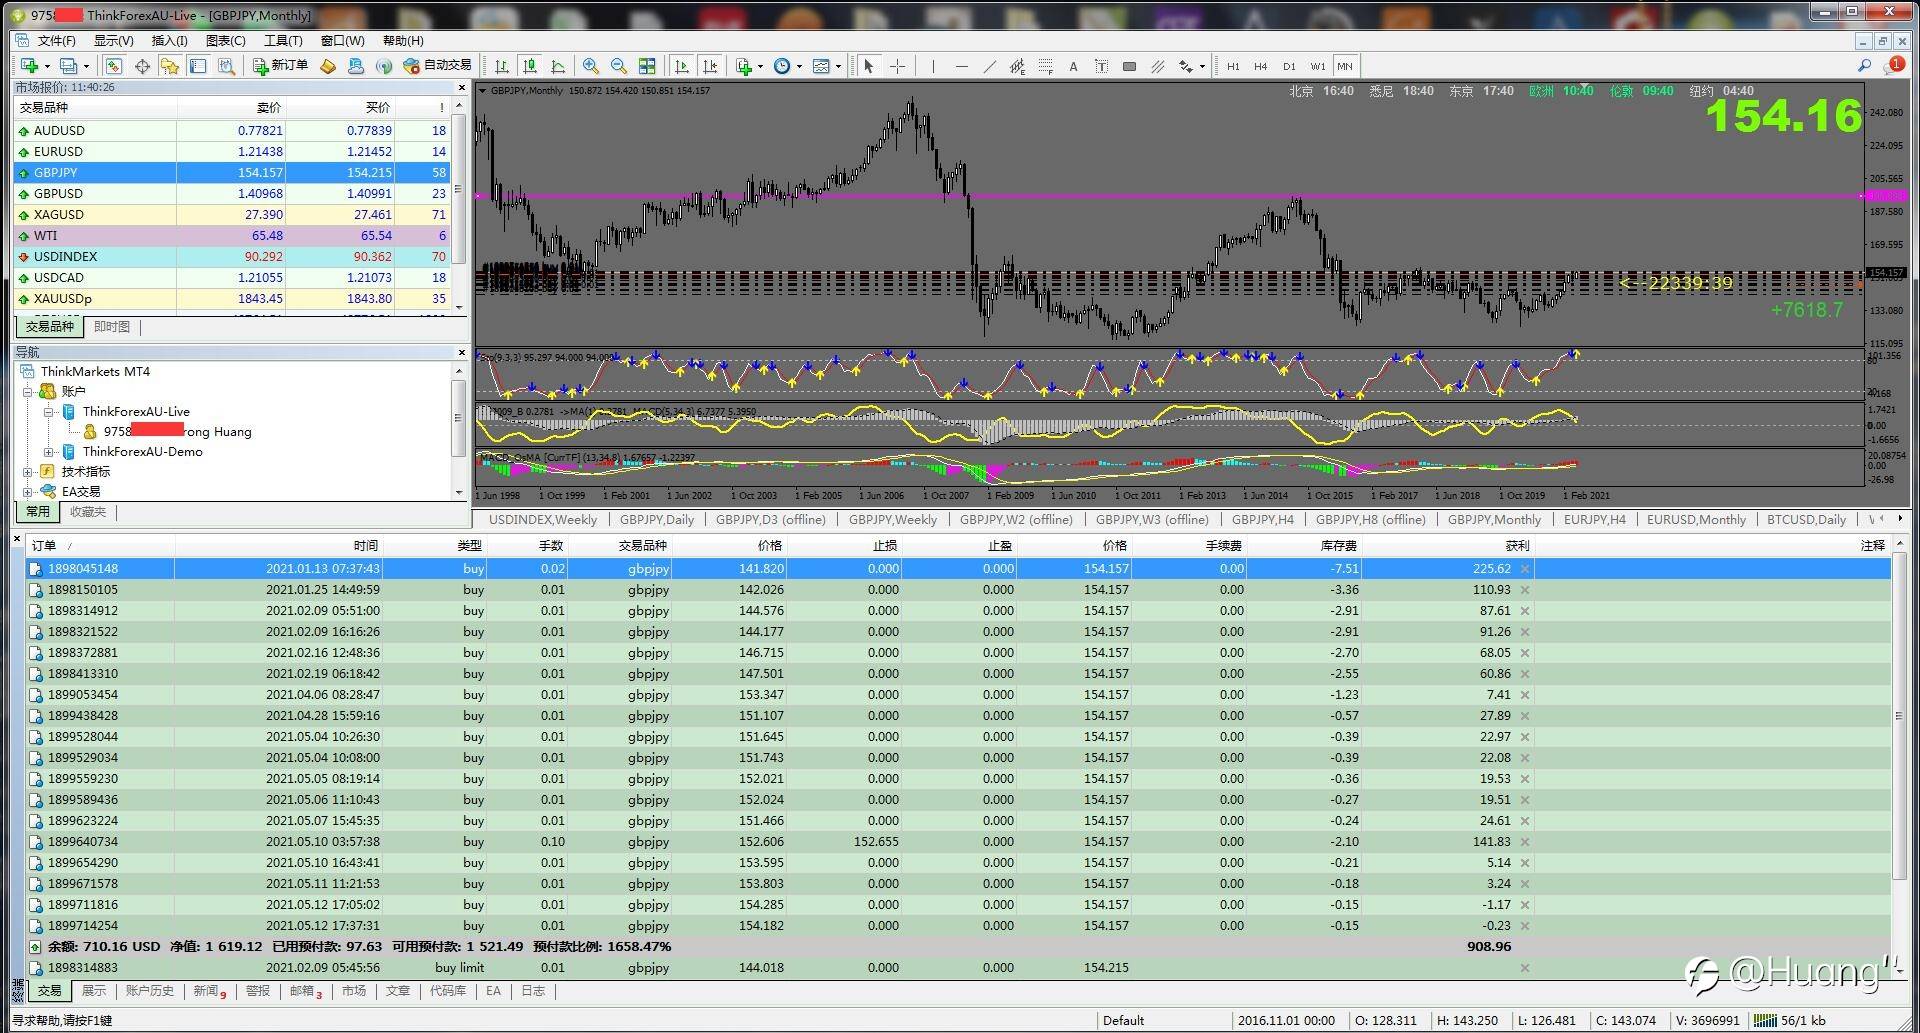
Task: Toggle the 自动交易 auto trading button
Action: point(437,65)
